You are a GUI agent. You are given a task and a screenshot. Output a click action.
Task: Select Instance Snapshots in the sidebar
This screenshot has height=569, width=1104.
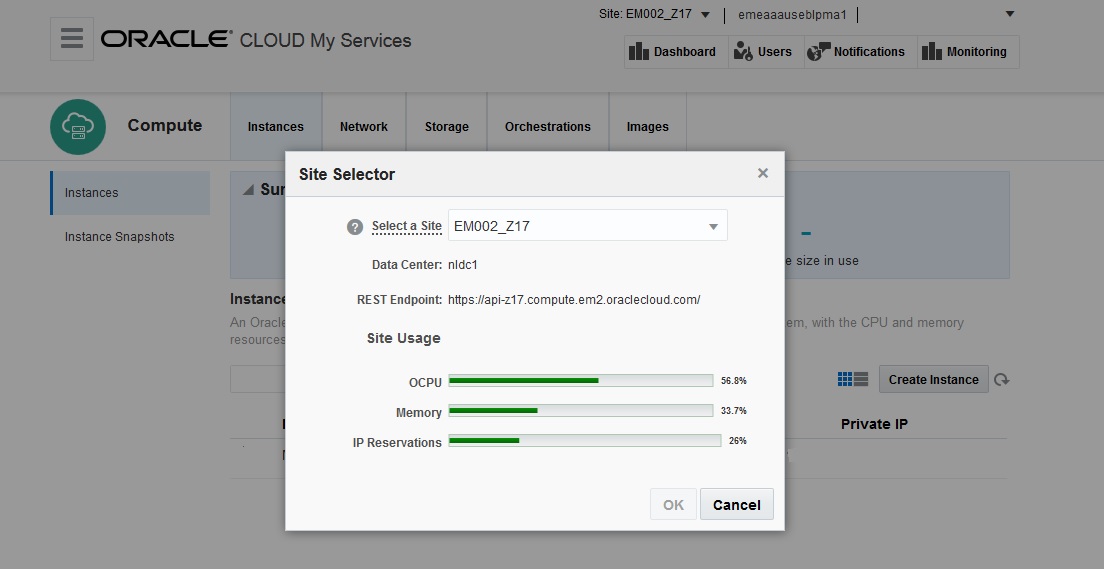pos(120,237)
